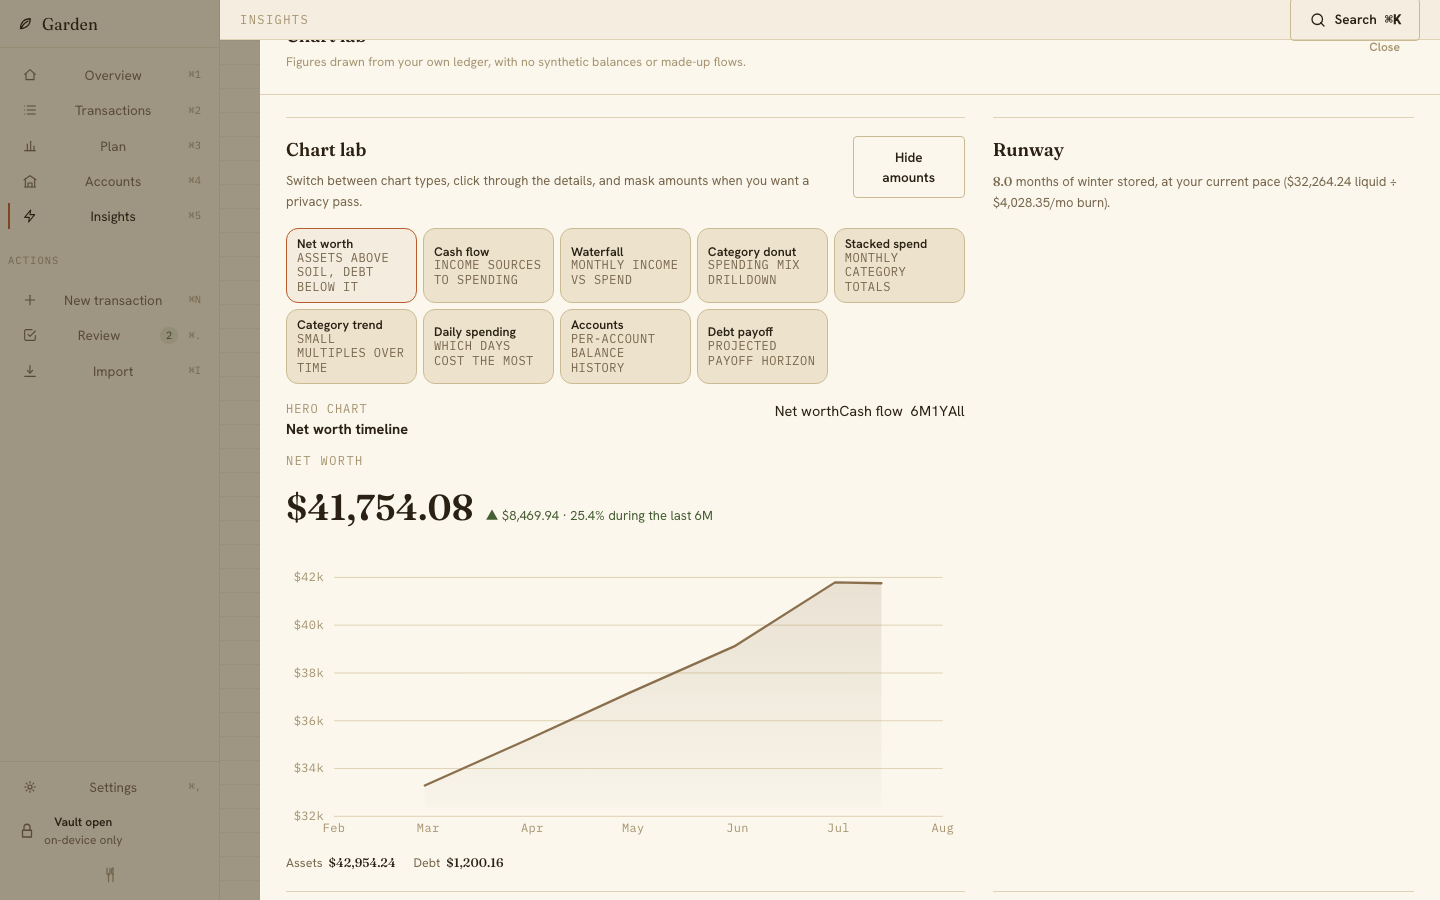Click the Debt $1,200.16 value
This screenshot has height=900, width=1440.
475,863
